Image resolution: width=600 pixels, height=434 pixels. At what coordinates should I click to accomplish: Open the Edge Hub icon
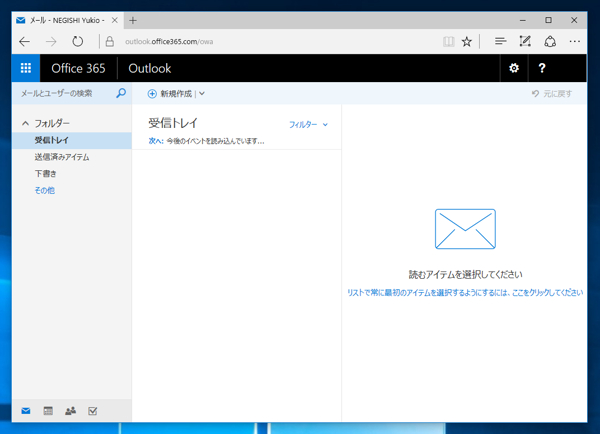click(500, 41)
